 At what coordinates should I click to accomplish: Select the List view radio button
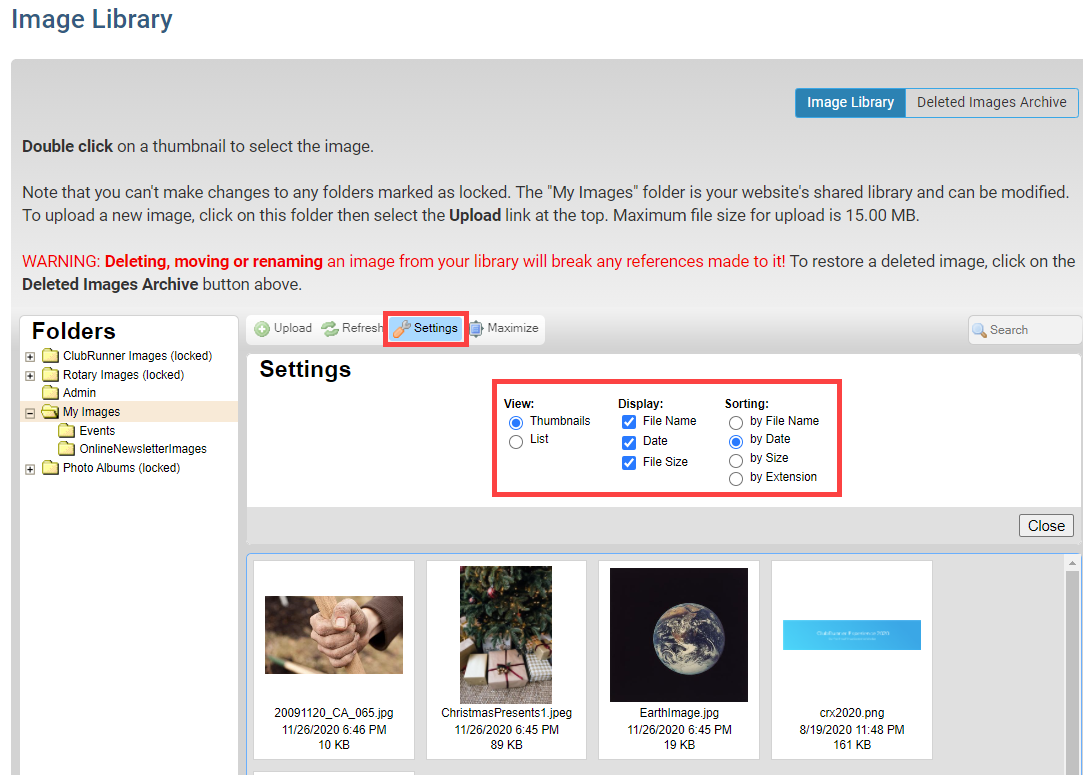coord(516,441)
